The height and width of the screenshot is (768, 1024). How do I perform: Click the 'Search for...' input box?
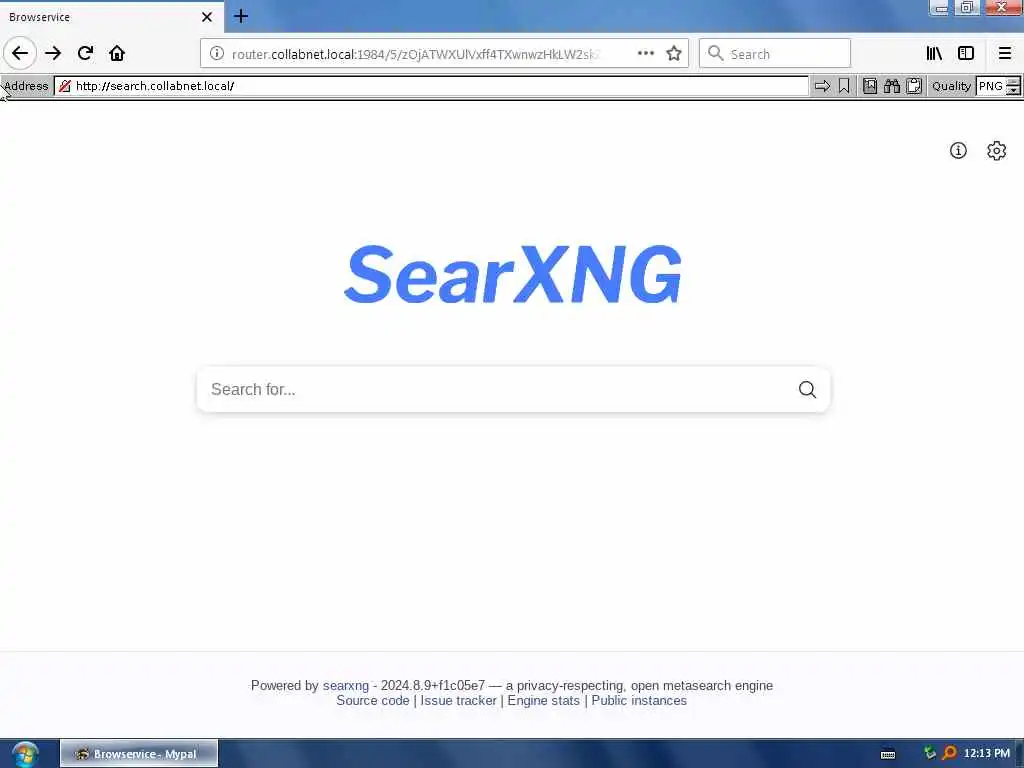tap(496, 390)
